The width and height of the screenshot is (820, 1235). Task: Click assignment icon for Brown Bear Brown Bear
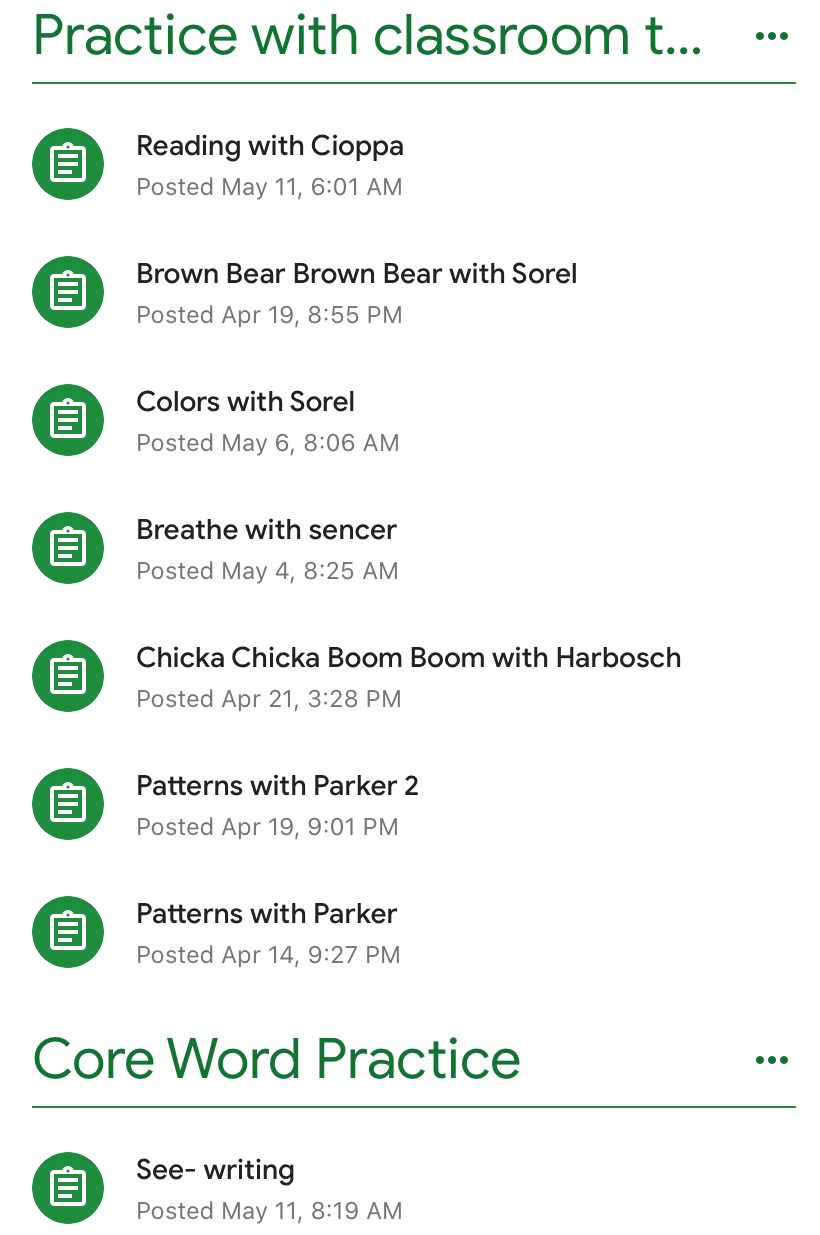[68, 292]
